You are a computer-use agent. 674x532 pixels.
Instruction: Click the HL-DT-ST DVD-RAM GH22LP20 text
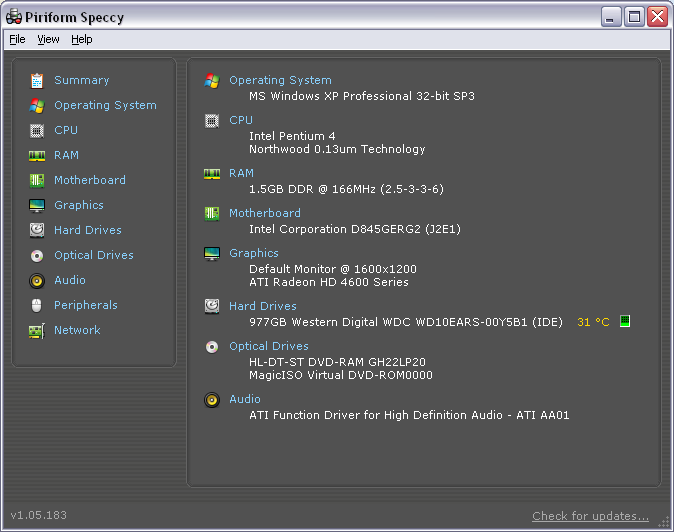tap(337, 362)
